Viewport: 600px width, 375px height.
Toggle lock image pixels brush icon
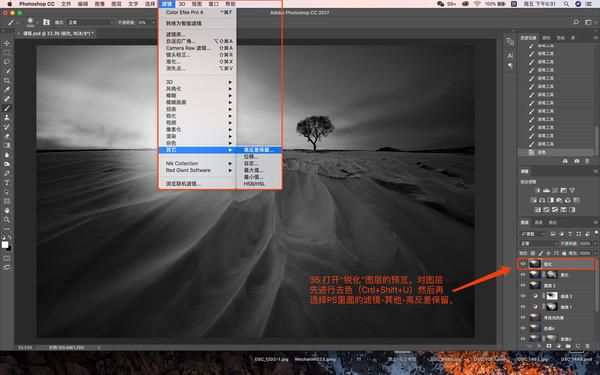coord(541,253)
